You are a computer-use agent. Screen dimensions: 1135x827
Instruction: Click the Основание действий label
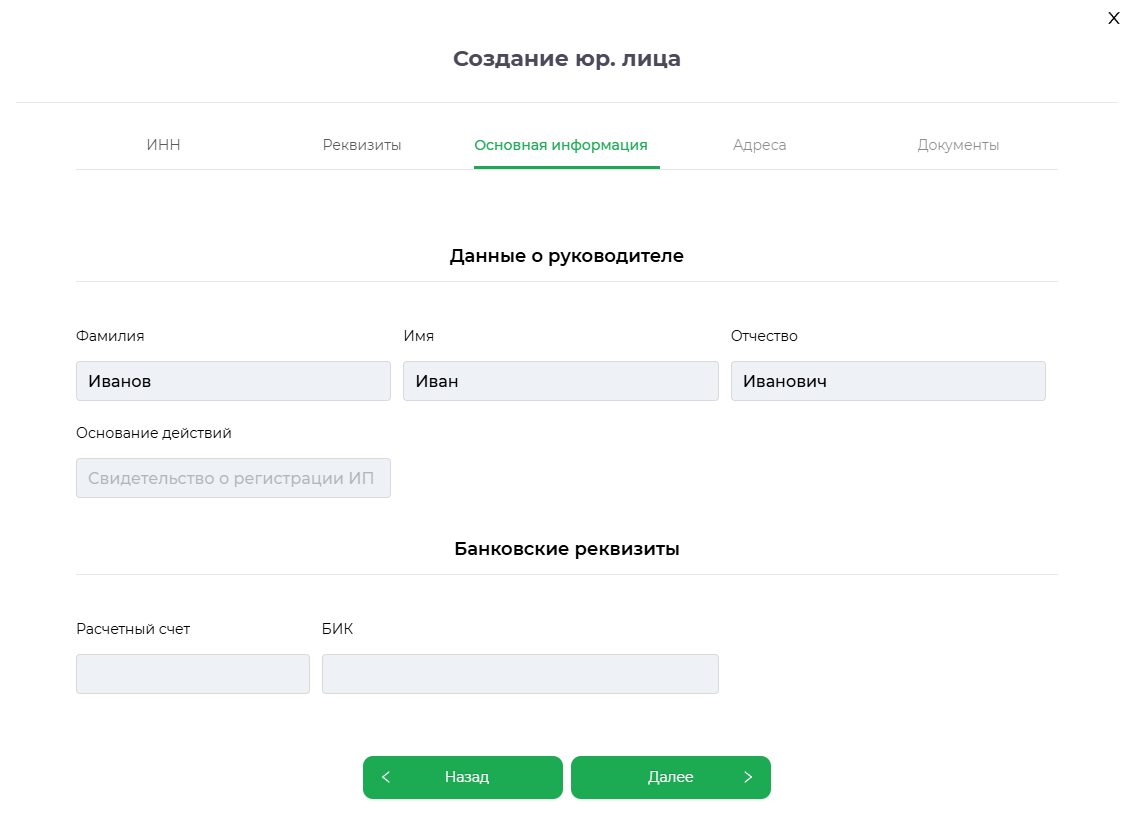153,433
